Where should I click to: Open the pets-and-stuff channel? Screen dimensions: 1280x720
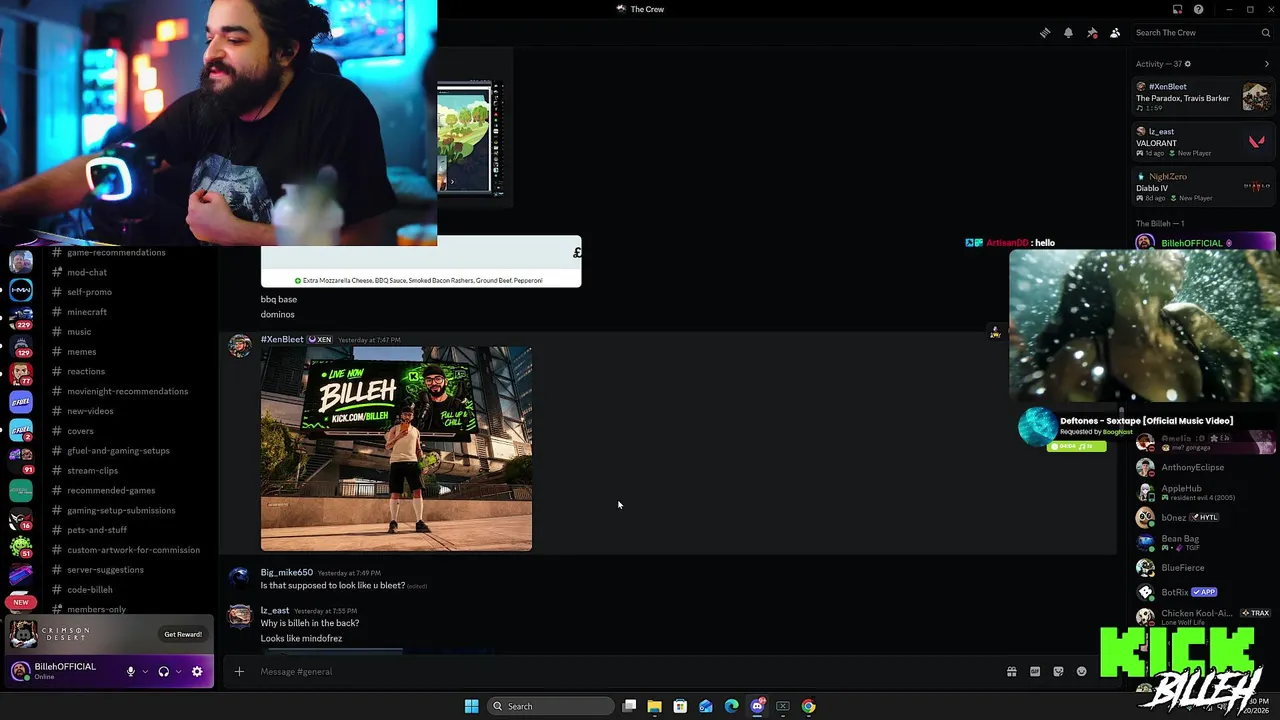coord(97,530)
